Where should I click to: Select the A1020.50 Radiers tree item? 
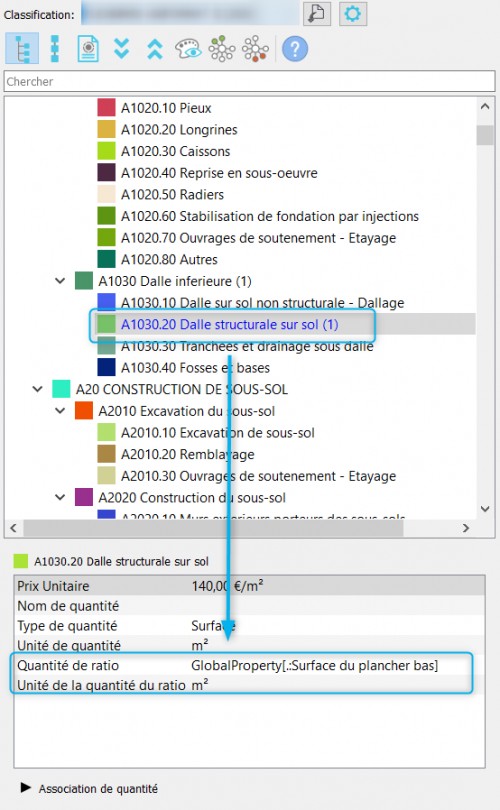pyautogui.click(x=172, y=194)
